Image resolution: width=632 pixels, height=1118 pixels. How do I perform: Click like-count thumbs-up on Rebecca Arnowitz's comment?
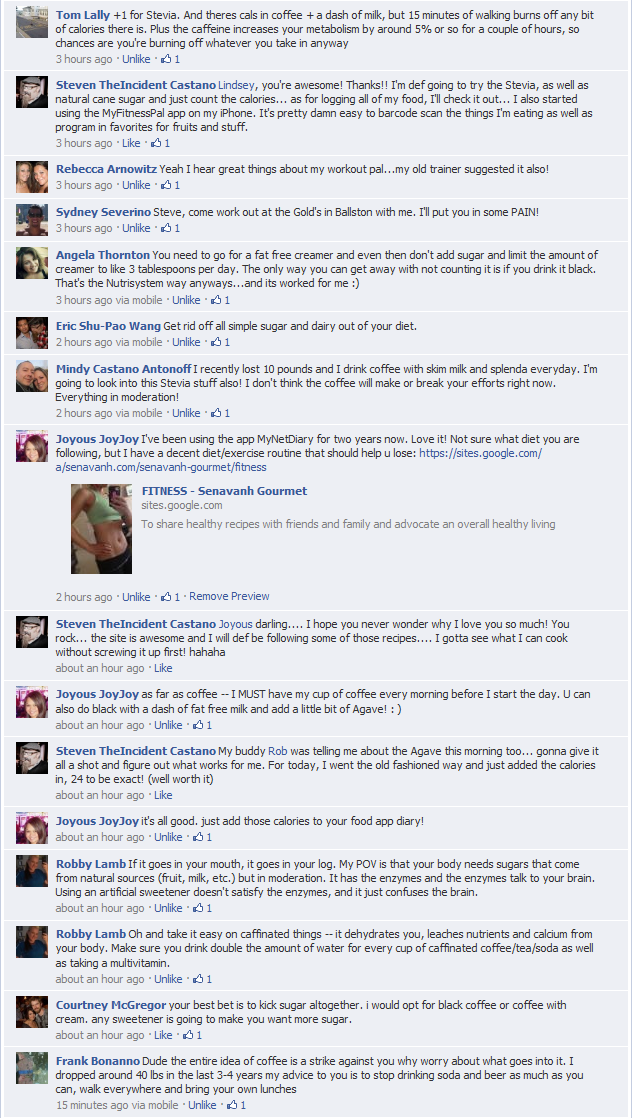click(166, 185)
